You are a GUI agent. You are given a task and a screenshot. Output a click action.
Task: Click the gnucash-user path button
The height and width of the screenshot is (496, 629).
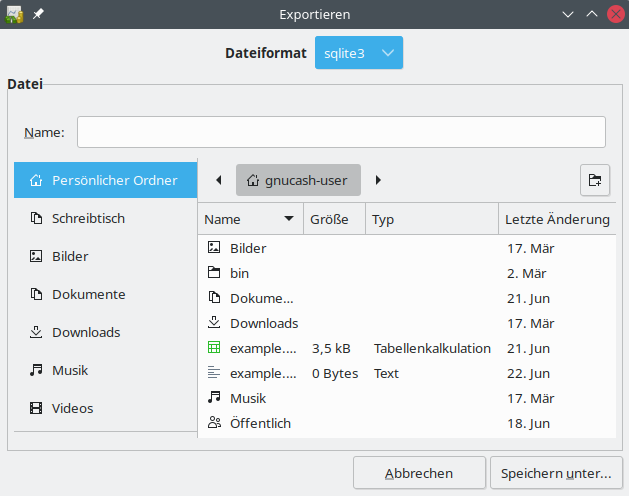(298, 180)
